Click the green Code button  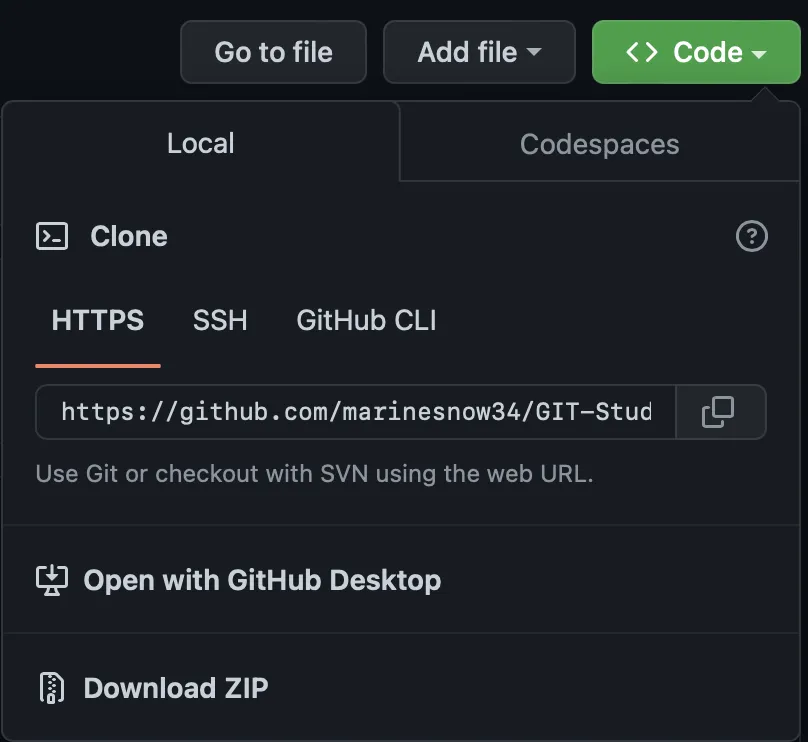click(x=696, y=52)
